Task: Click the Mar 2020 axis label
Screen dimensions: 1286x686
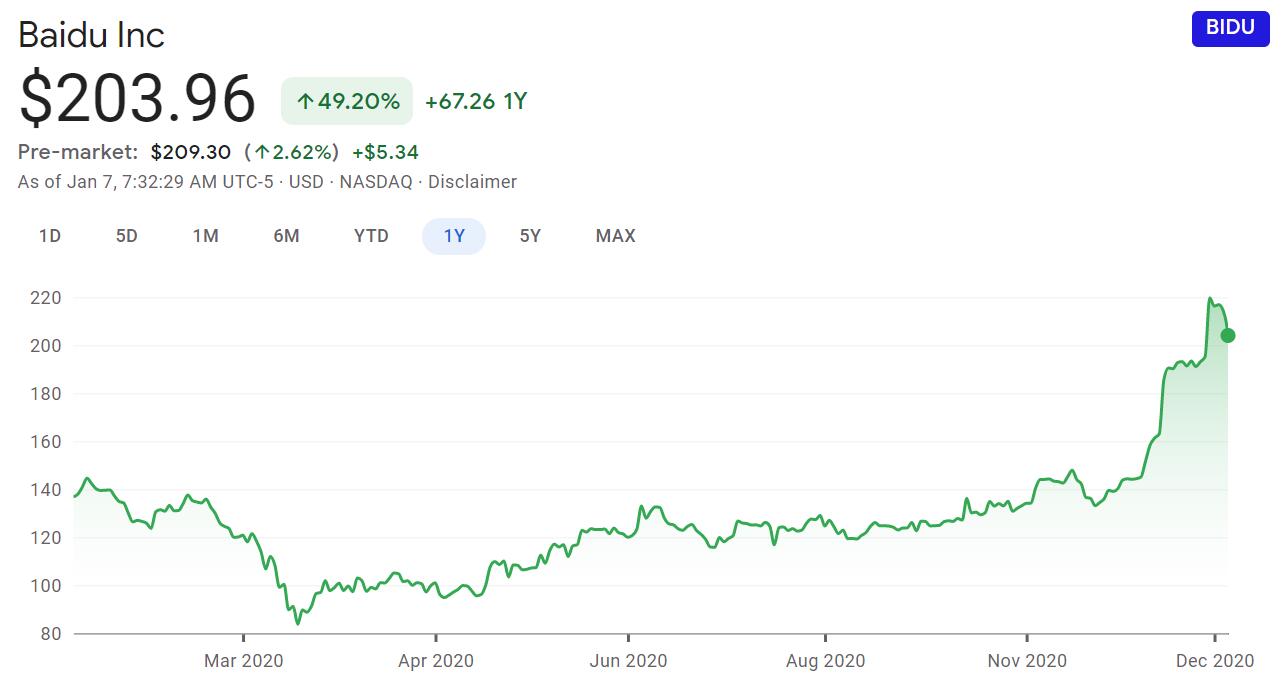Action: (244, 661)
